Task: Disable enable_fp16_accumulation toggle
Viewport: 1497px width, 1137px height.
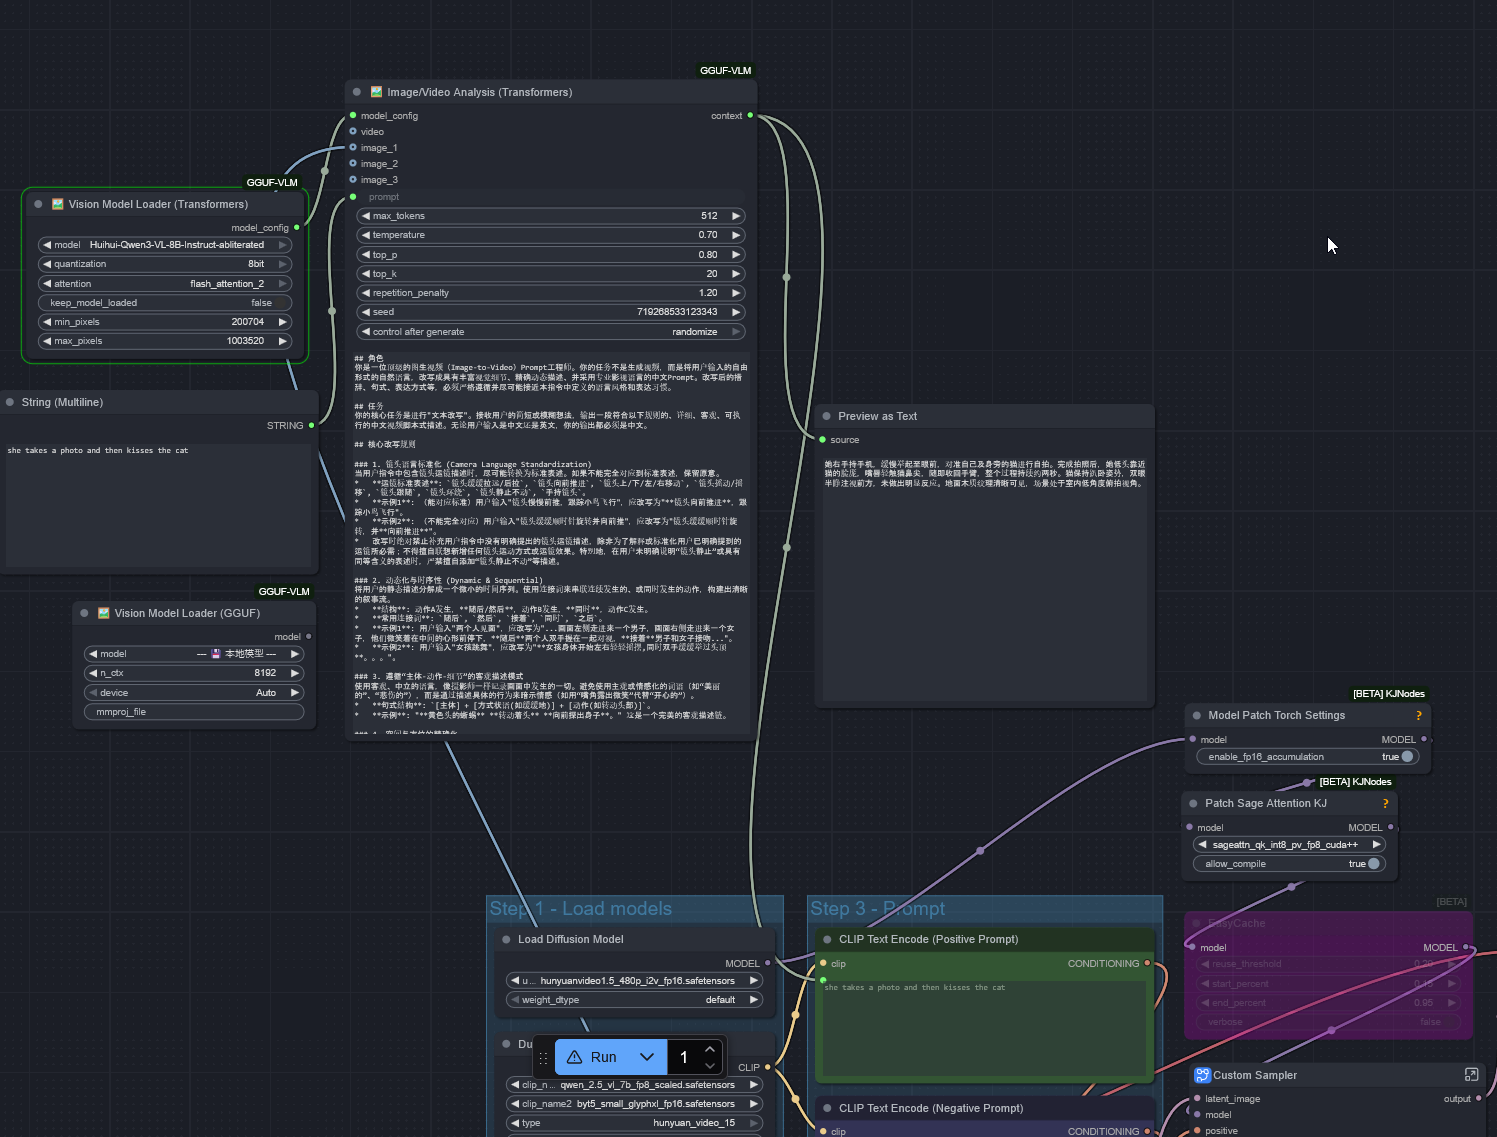Action: 1406,757
